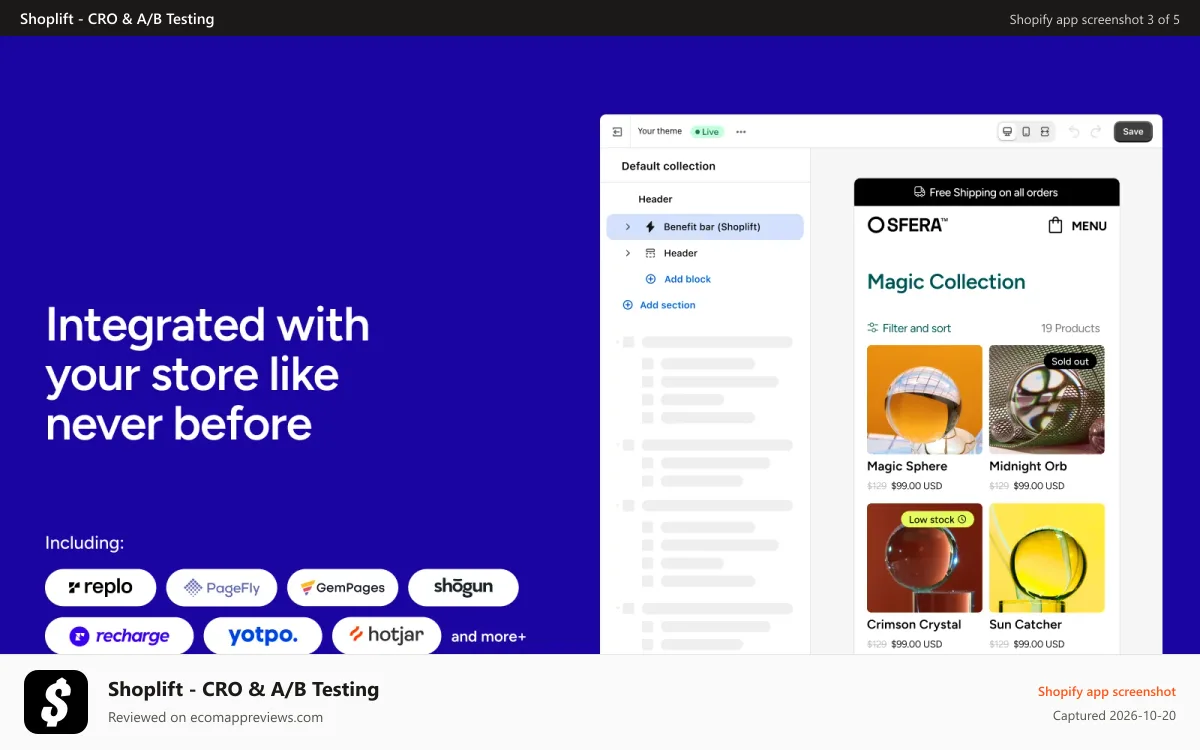1200x750 pixels.
Task: Open the three-dot theme actions menu
Action: [741, 132]
